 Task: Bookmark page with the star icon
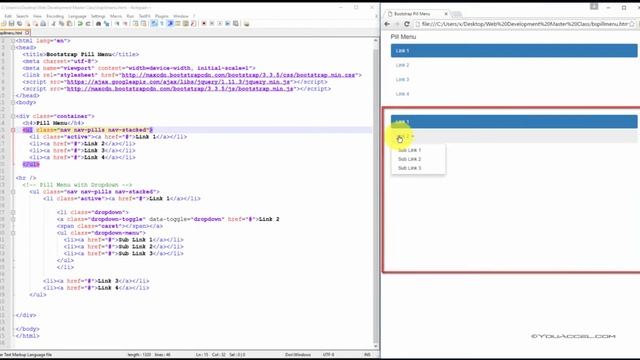tap(632, 24)
